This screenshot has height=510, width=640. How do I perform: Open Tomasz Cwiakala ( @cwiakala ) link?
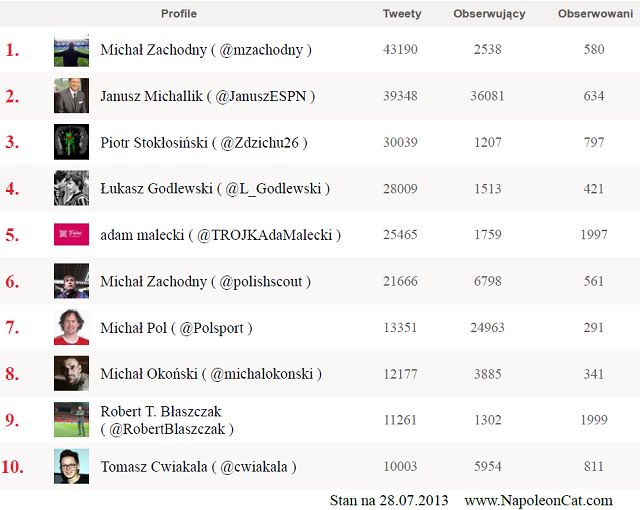[x=198, y=467]
